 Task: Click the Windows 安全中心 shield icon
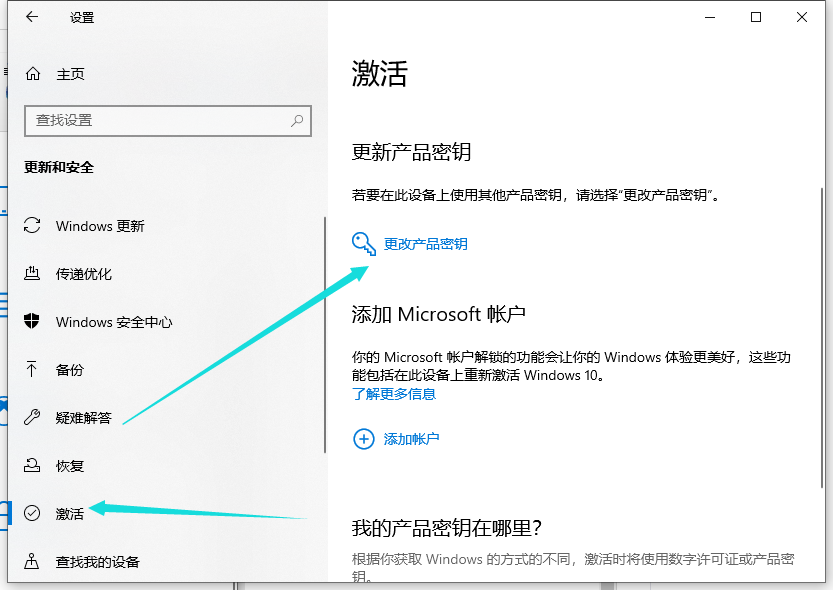coord(33,322)
